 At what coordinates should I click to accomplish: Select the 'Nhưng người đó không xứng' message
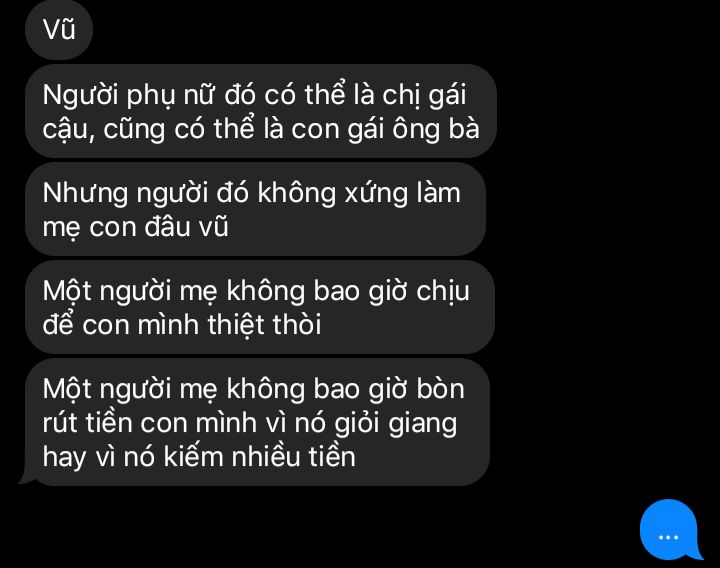pyautogui.click(x=255, y=209)
